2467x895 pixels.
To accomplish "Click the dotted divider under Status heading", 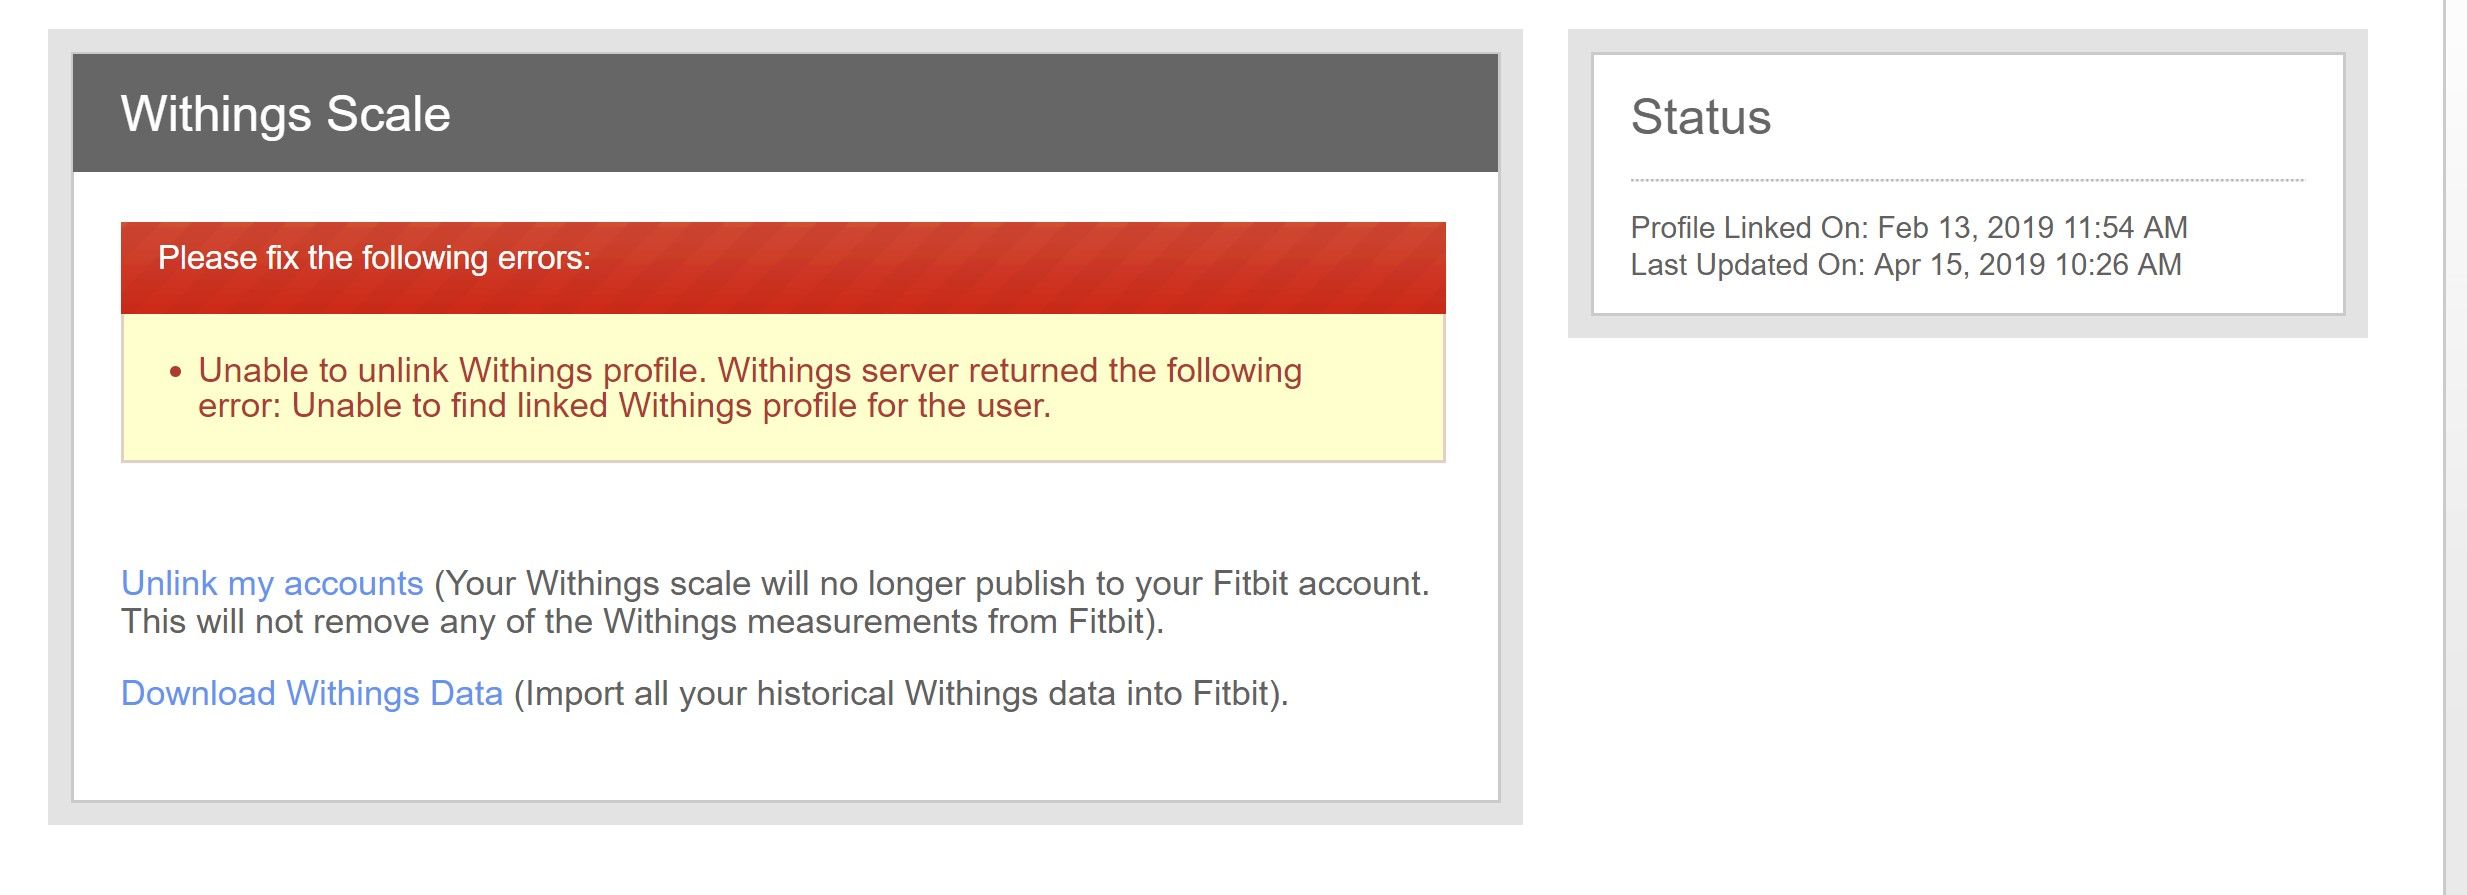I will 1966,181.
